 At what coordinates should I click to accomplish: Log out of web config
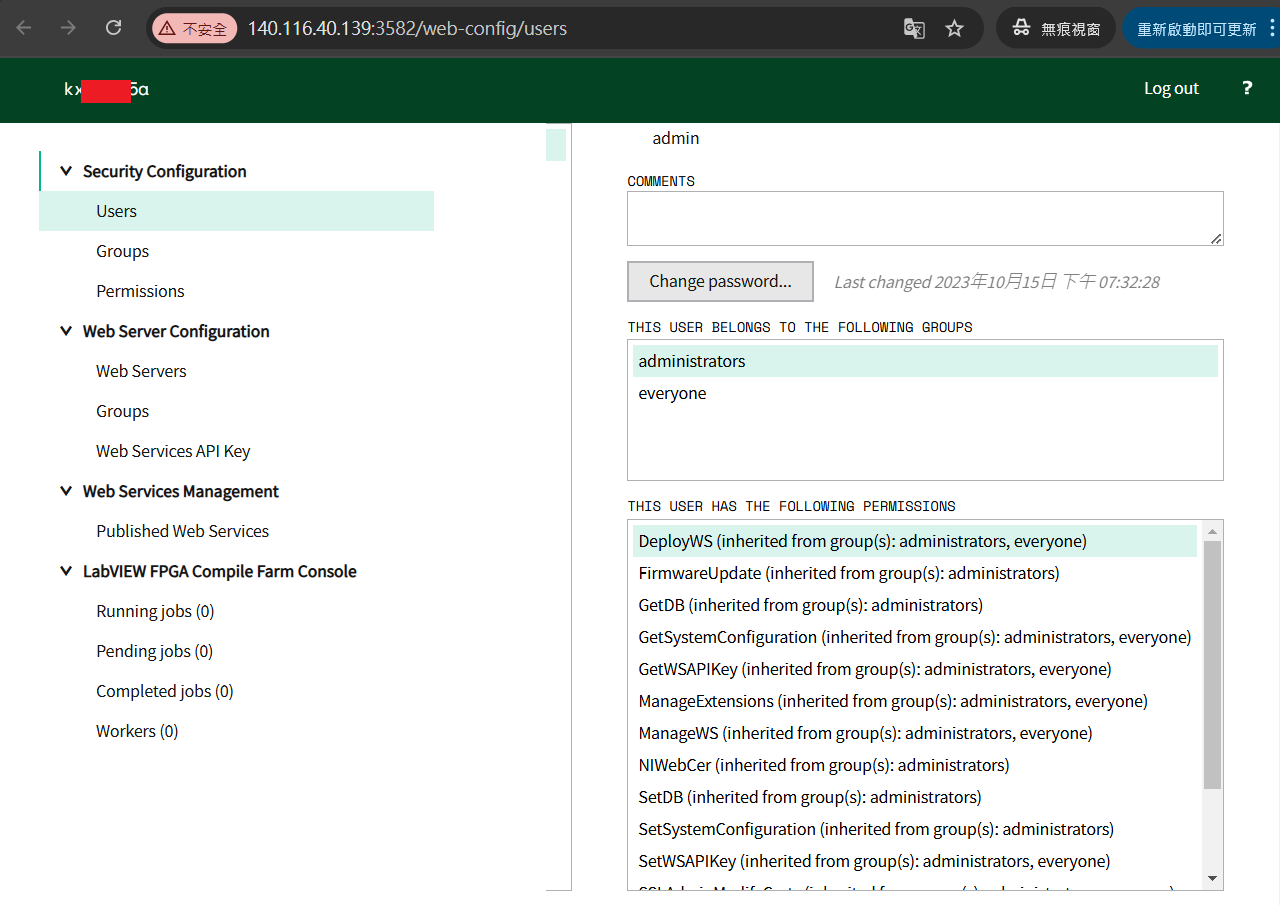tap(1171, 88)
